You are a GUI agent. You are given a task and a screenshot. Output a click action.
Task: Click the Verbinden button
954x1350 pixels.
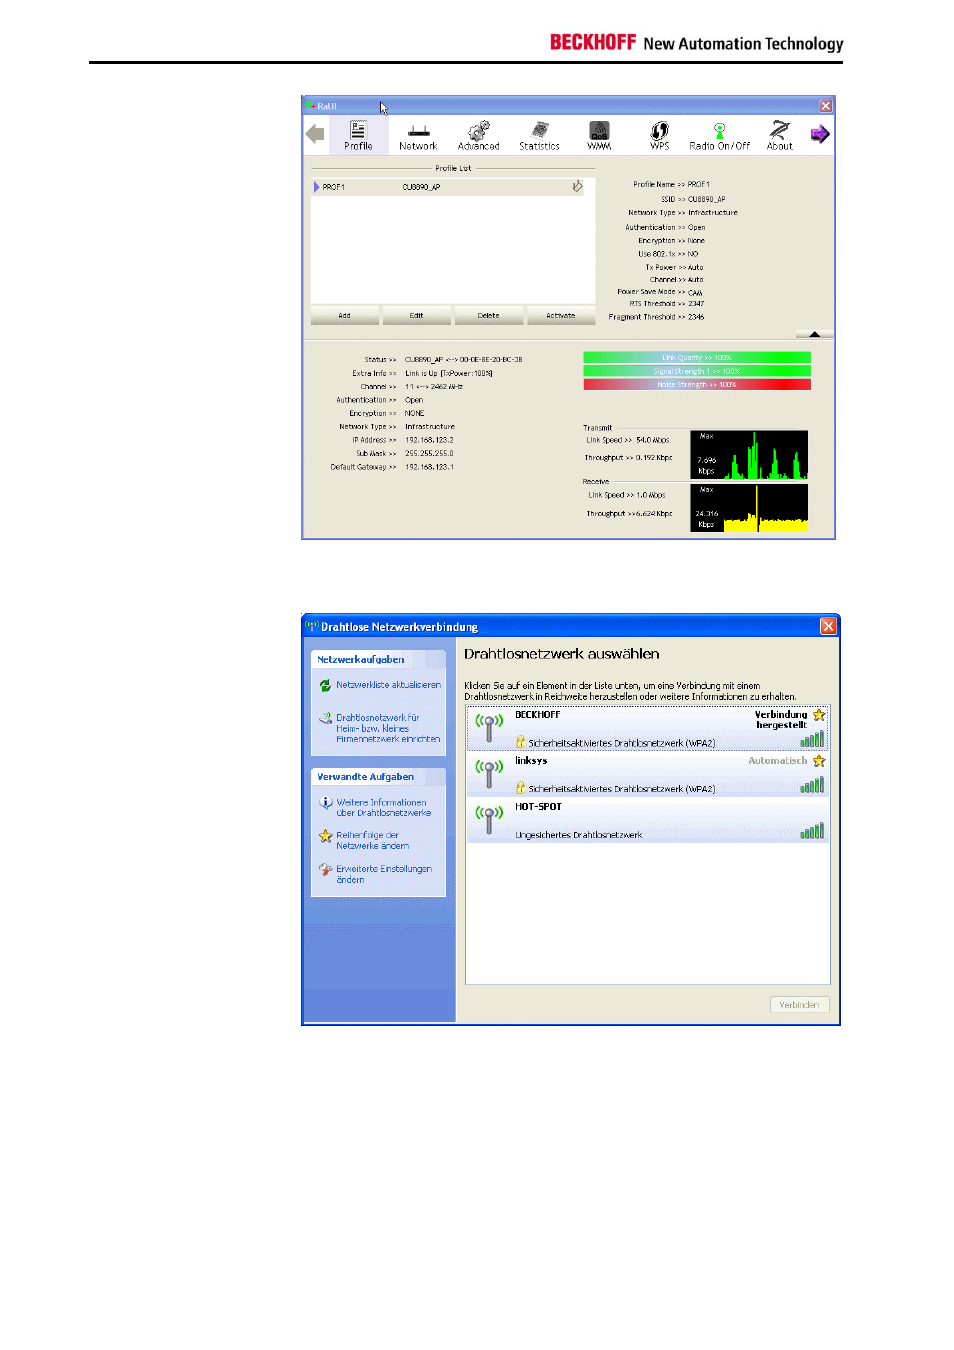(799, 1005)
